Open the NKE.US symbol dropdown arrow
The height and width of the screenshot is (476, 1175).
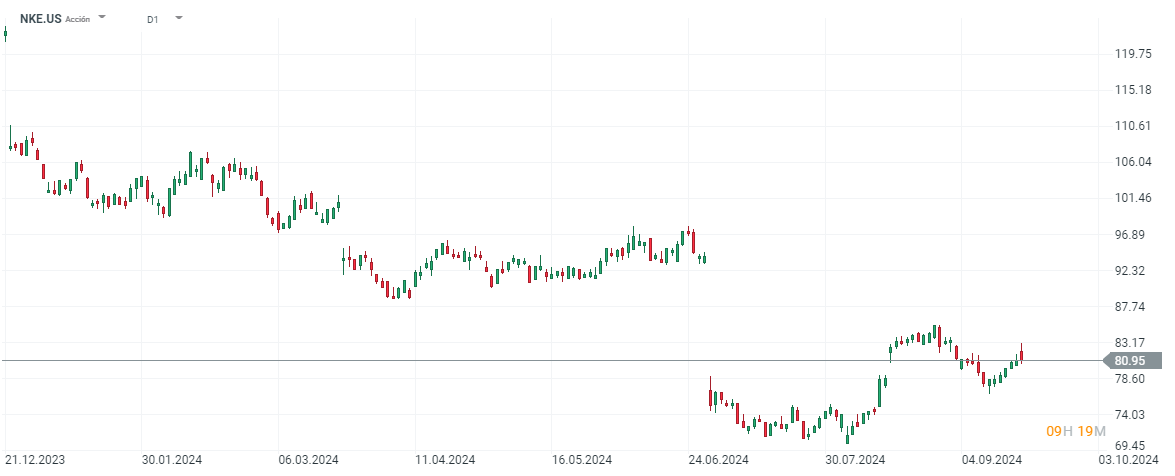pos(103,18)
